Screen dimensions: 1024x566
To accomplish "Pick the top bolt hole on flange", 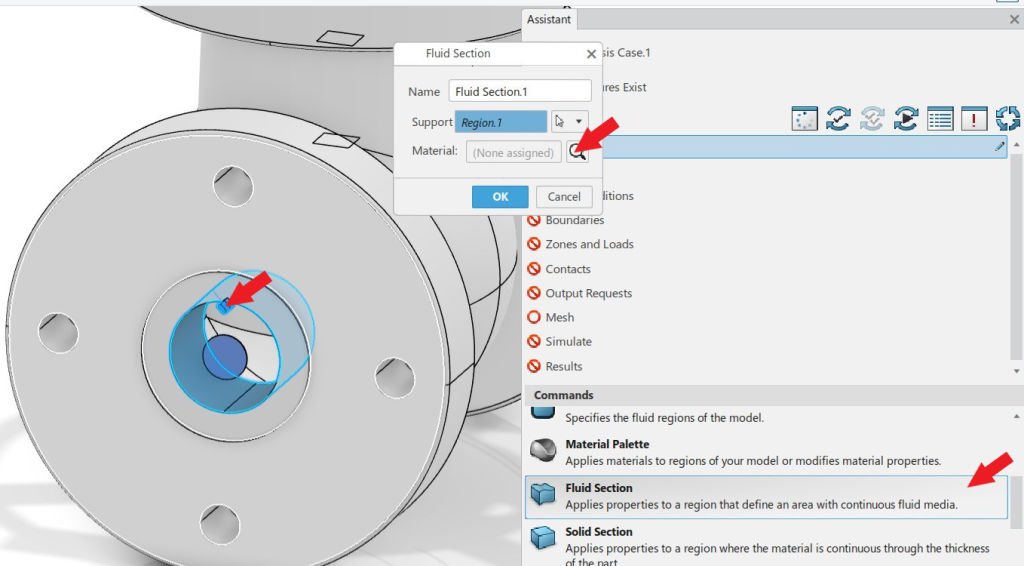I will coord(233,186).
